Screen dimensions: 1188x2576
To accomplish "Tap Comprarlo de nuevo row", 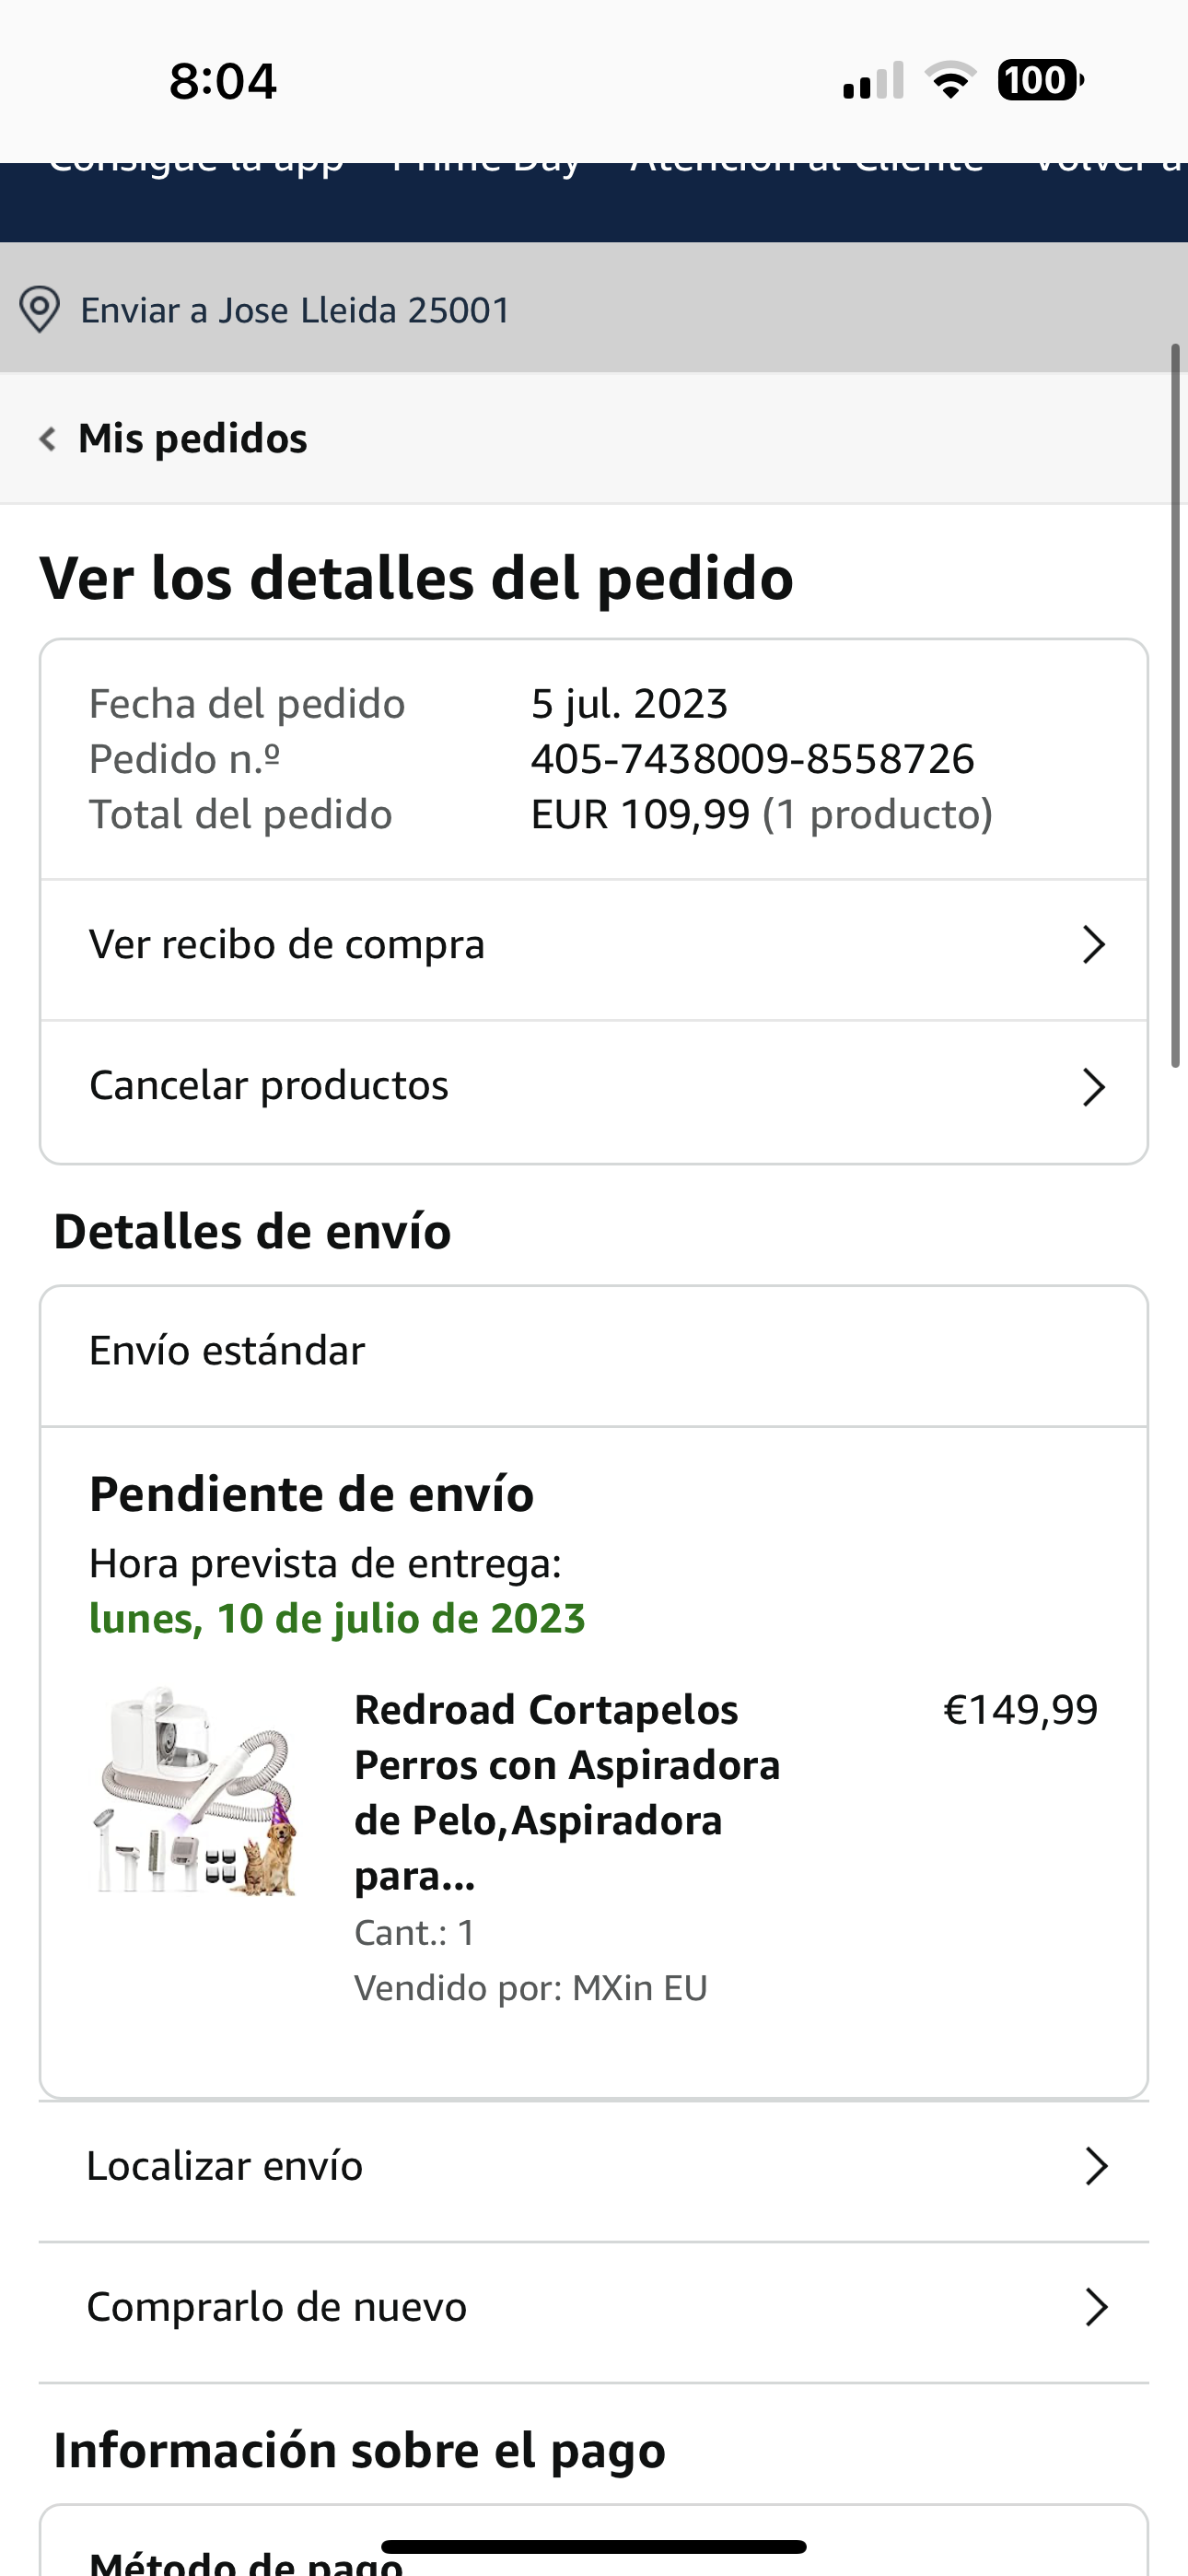I will pos(277,2307).
